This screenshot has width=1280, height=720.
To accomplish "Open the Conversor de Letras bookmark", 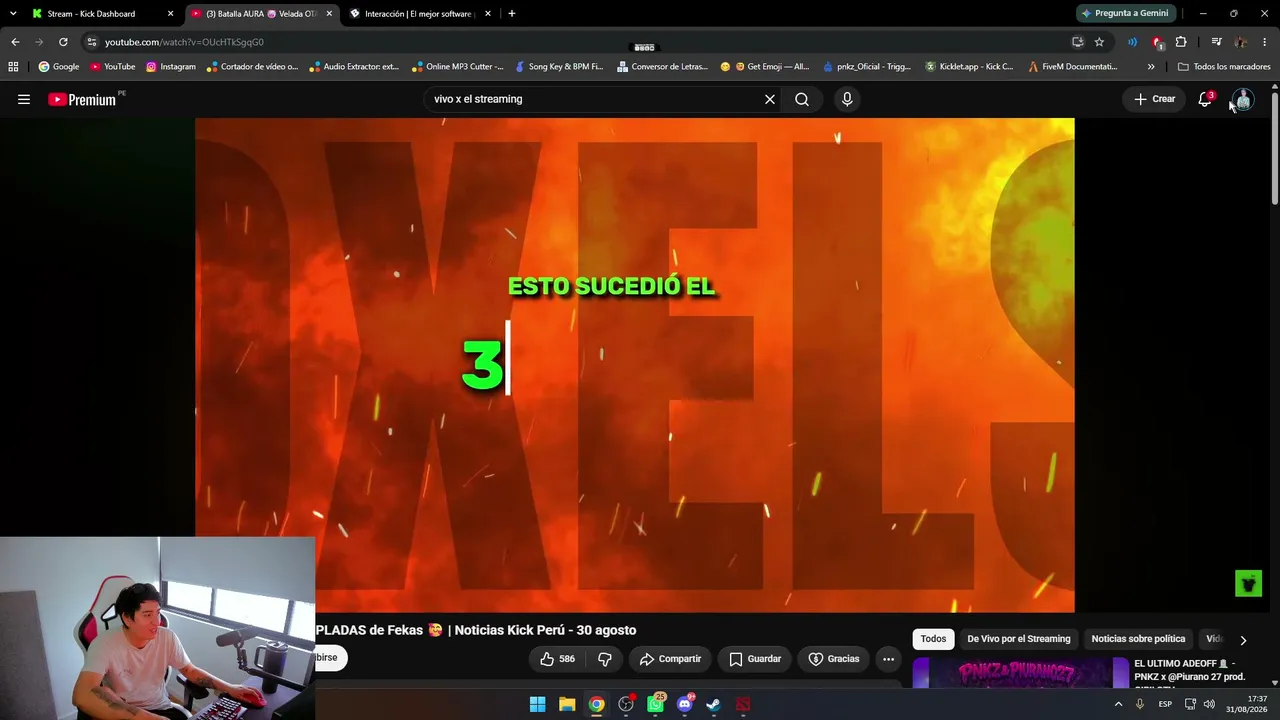I will (662, 67).
